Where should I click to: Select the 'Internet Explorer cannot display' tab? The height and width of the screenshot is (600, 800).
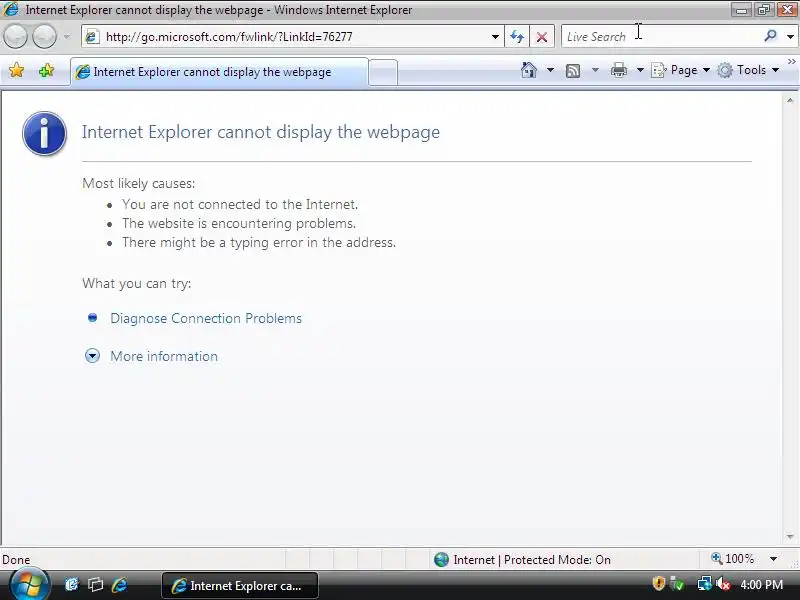click(x=219, y=72)
